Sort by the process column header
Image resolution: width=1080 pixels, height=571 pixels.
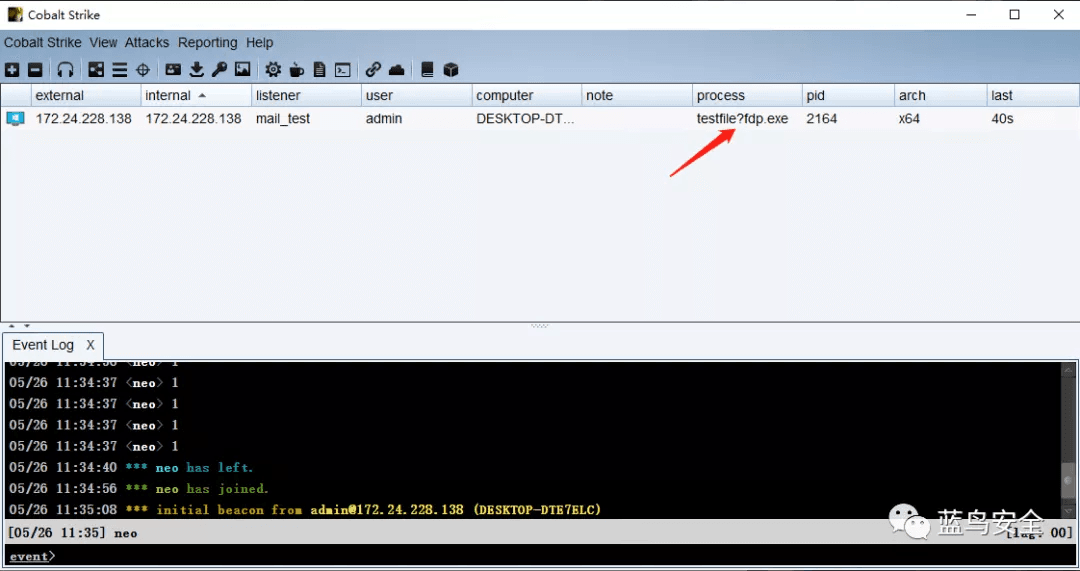point(747,96)
